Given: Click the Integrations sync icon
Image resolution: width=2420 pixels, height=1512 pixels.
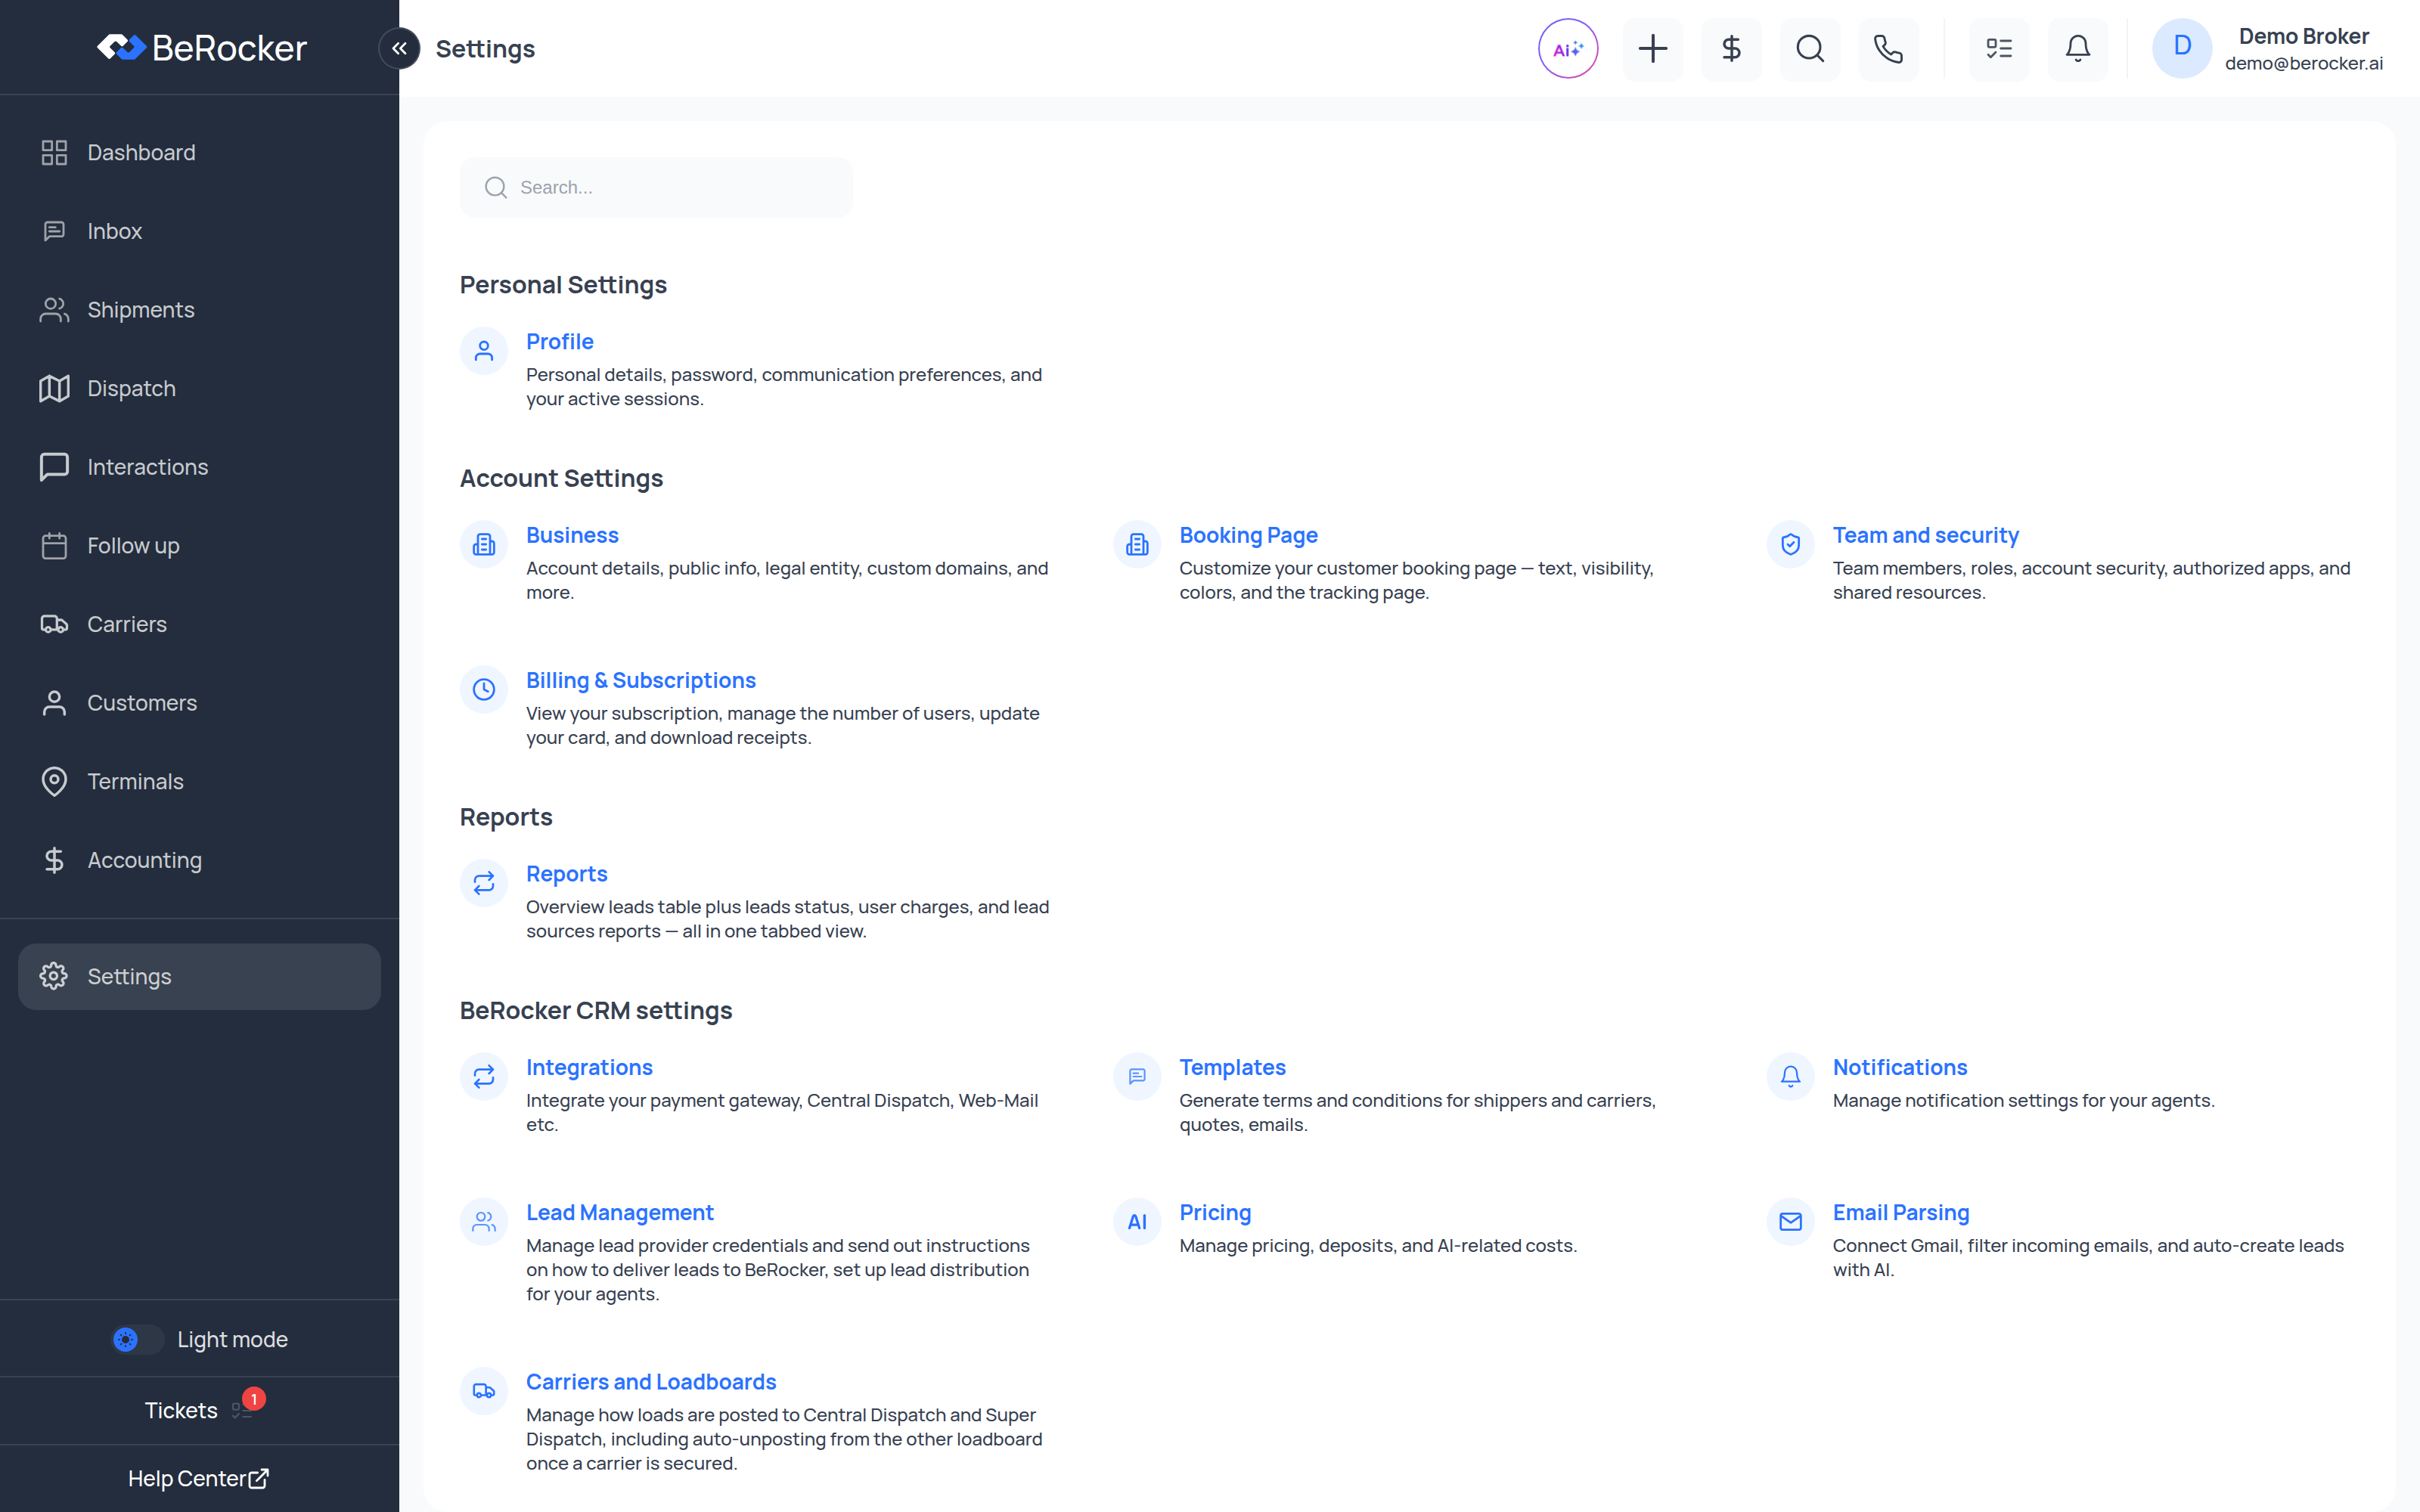Looking at the screenshot, I should click(x=484, y=1077).
